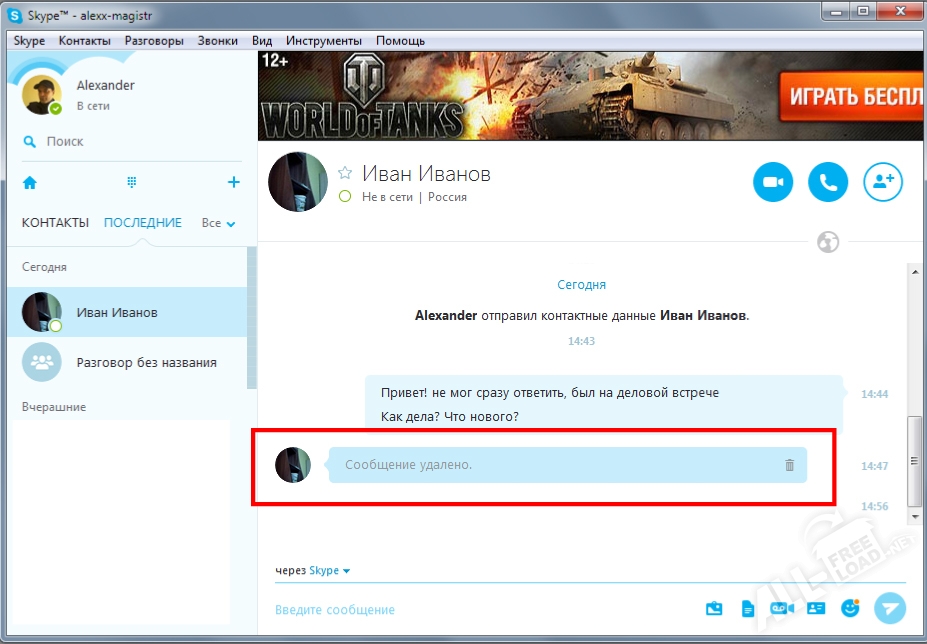Start a voice call with Иван Иванов

click(x=828, y=182)
